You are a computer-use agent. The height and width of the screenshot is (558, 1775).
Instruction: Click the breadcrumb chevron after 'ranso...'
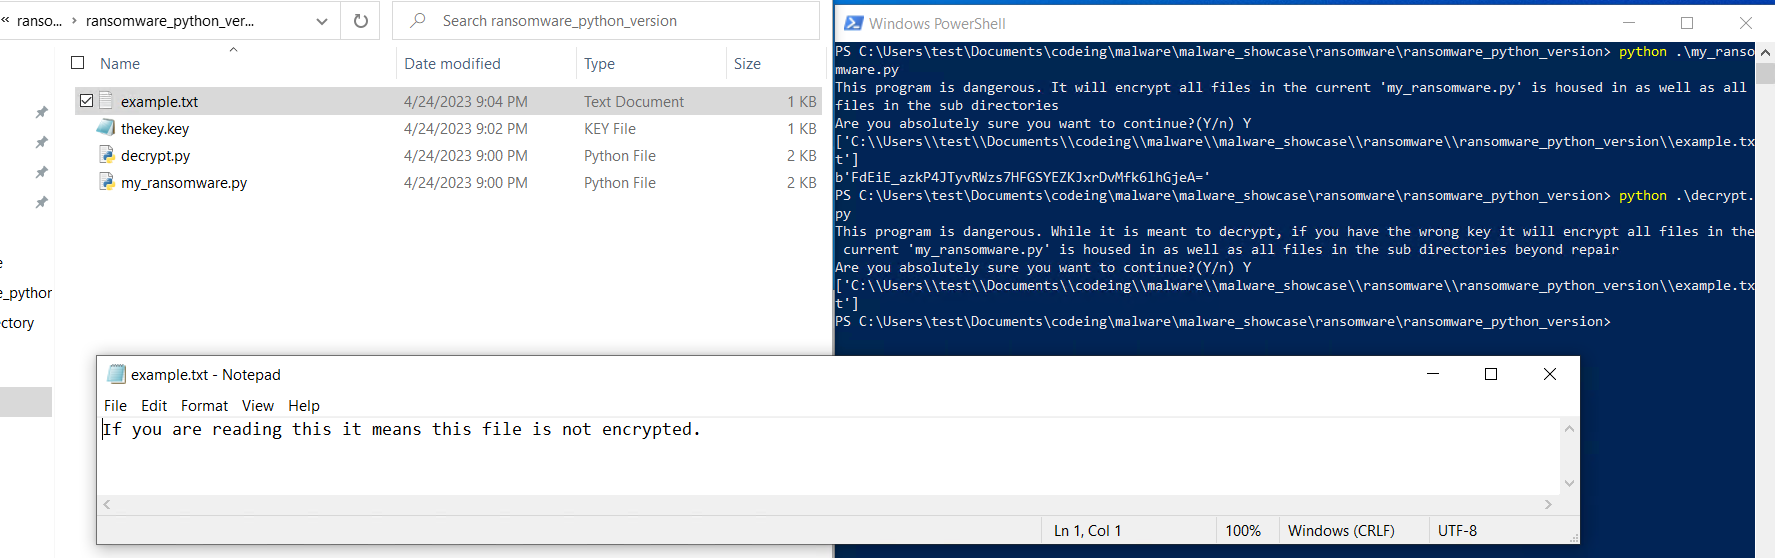pos(74,20)
